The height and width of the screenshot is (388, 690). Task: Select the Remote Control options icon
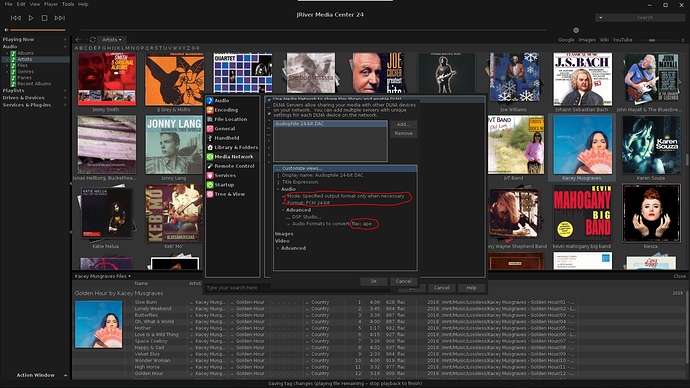click(210, 166)
